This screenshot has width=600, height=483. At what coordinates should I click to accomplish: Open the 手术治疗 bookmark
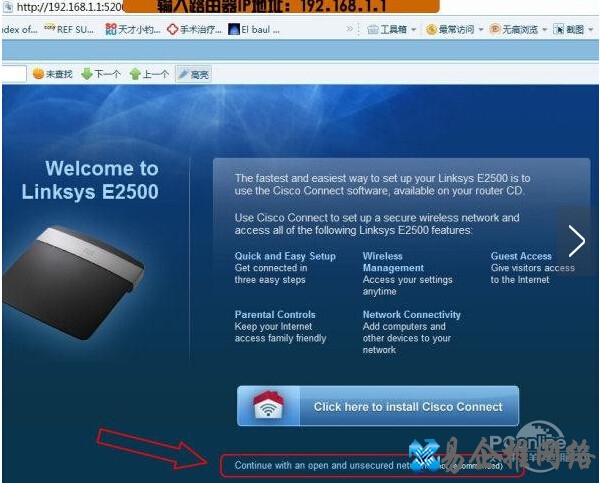click(194, 29)
